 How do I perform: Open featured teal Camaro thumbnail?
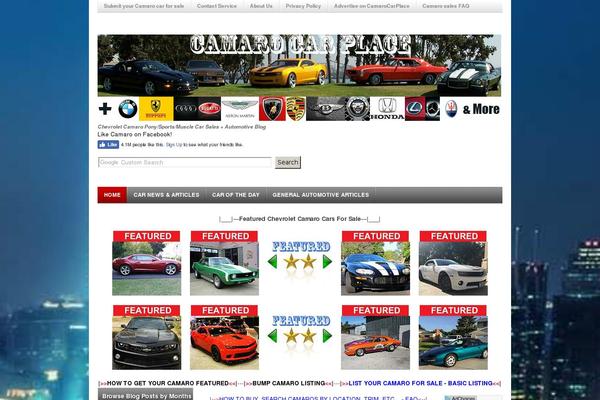point(453,337)
